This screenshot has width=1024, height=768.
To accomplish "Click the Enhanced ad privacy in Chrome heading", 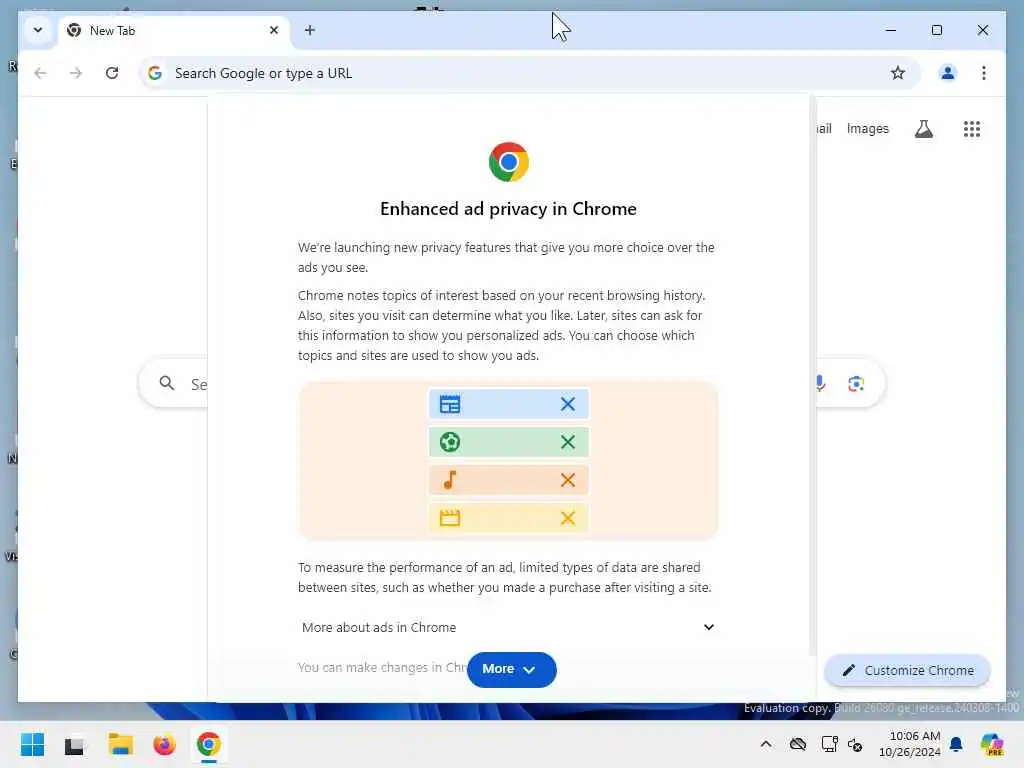I will (x=508, y=209).
